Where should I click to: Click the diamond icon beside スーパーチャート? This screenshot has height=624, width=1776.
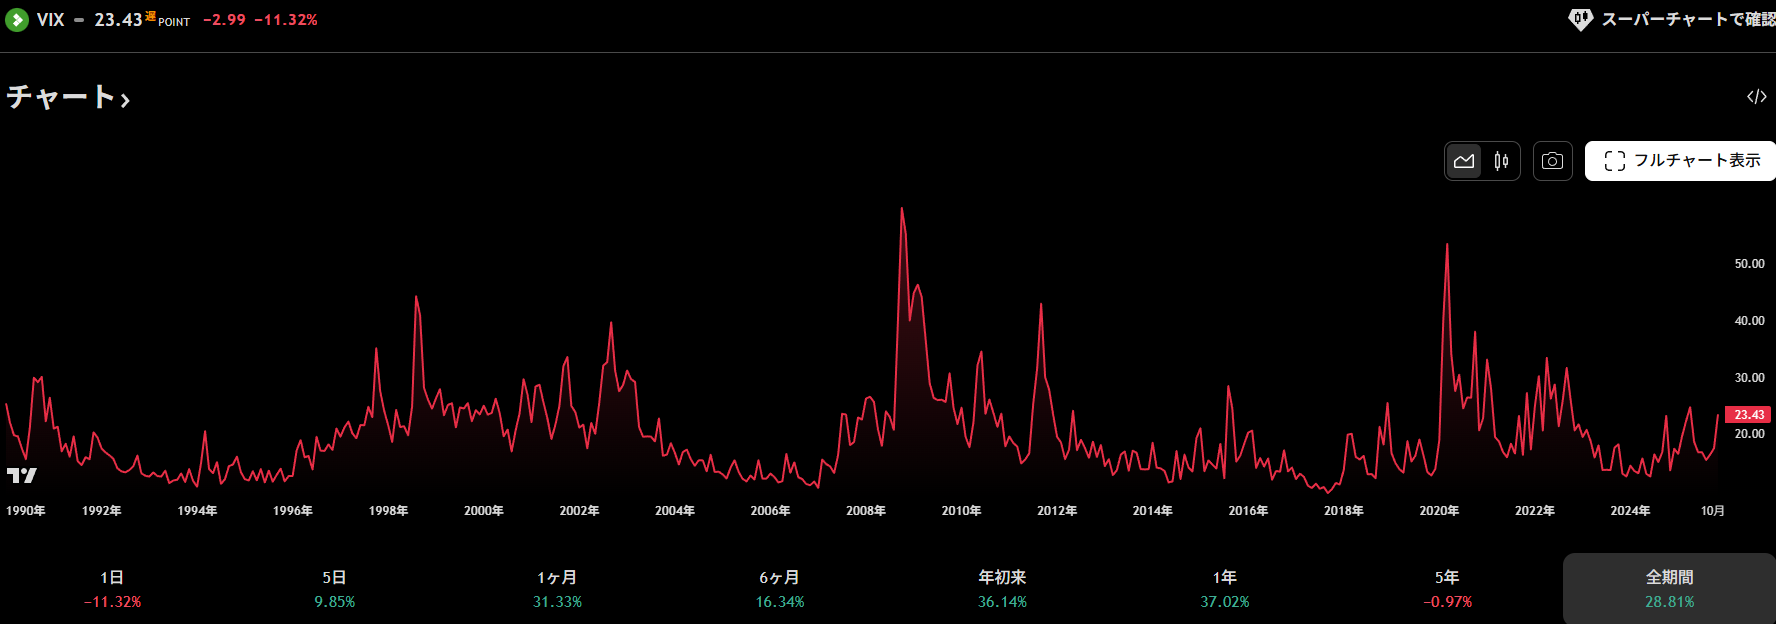click(1580, 19)
